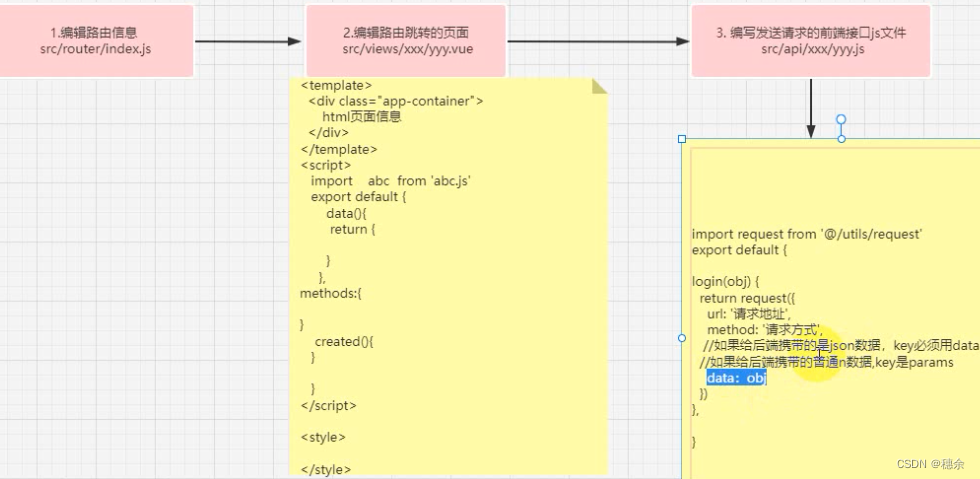
Task: Click the line "url: '请求地址',"
Action: [750, 314]
